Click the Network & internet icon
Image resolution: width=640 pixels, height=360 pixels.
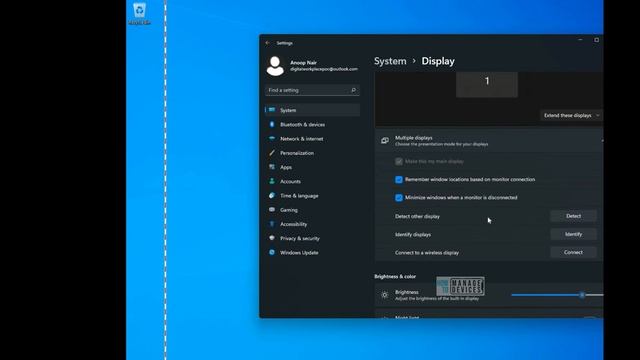(x=272, y=138)
